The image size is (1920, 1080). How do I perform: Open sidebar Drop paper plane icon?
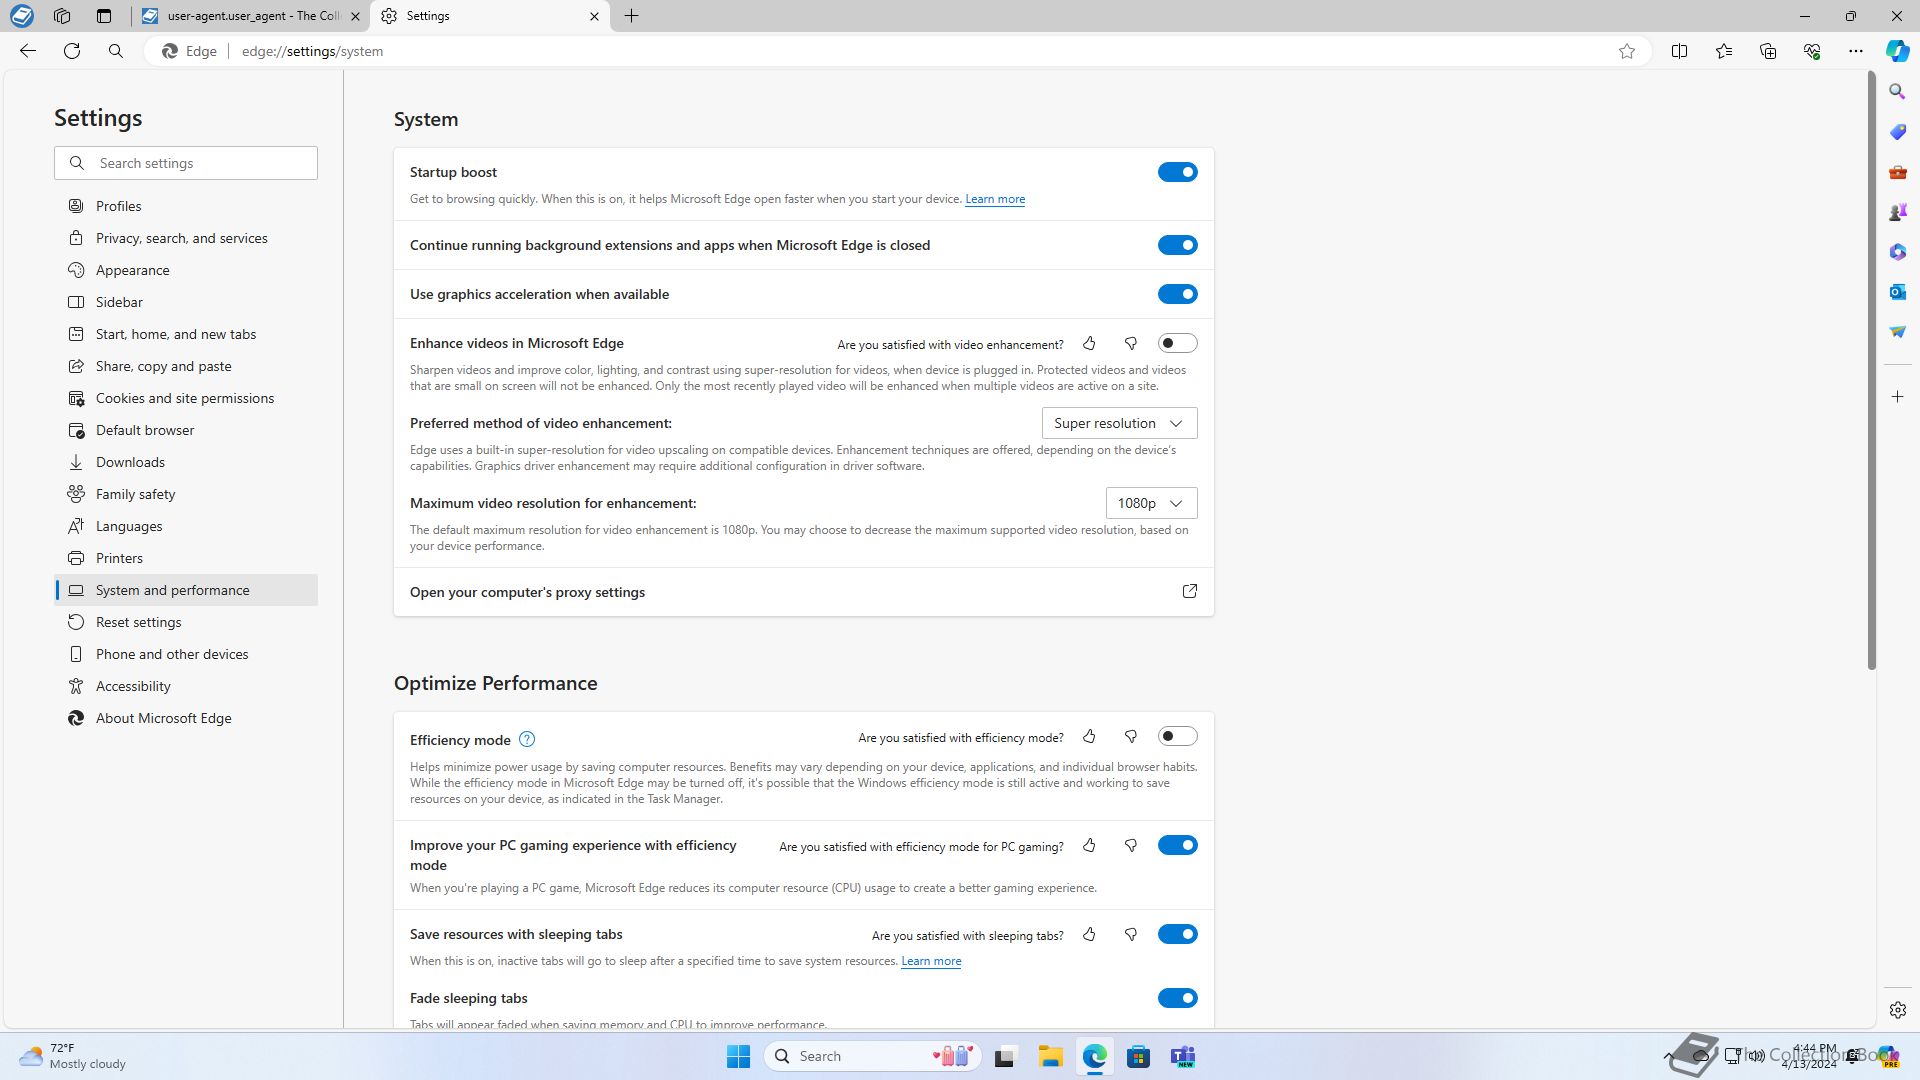(1897, 332)
